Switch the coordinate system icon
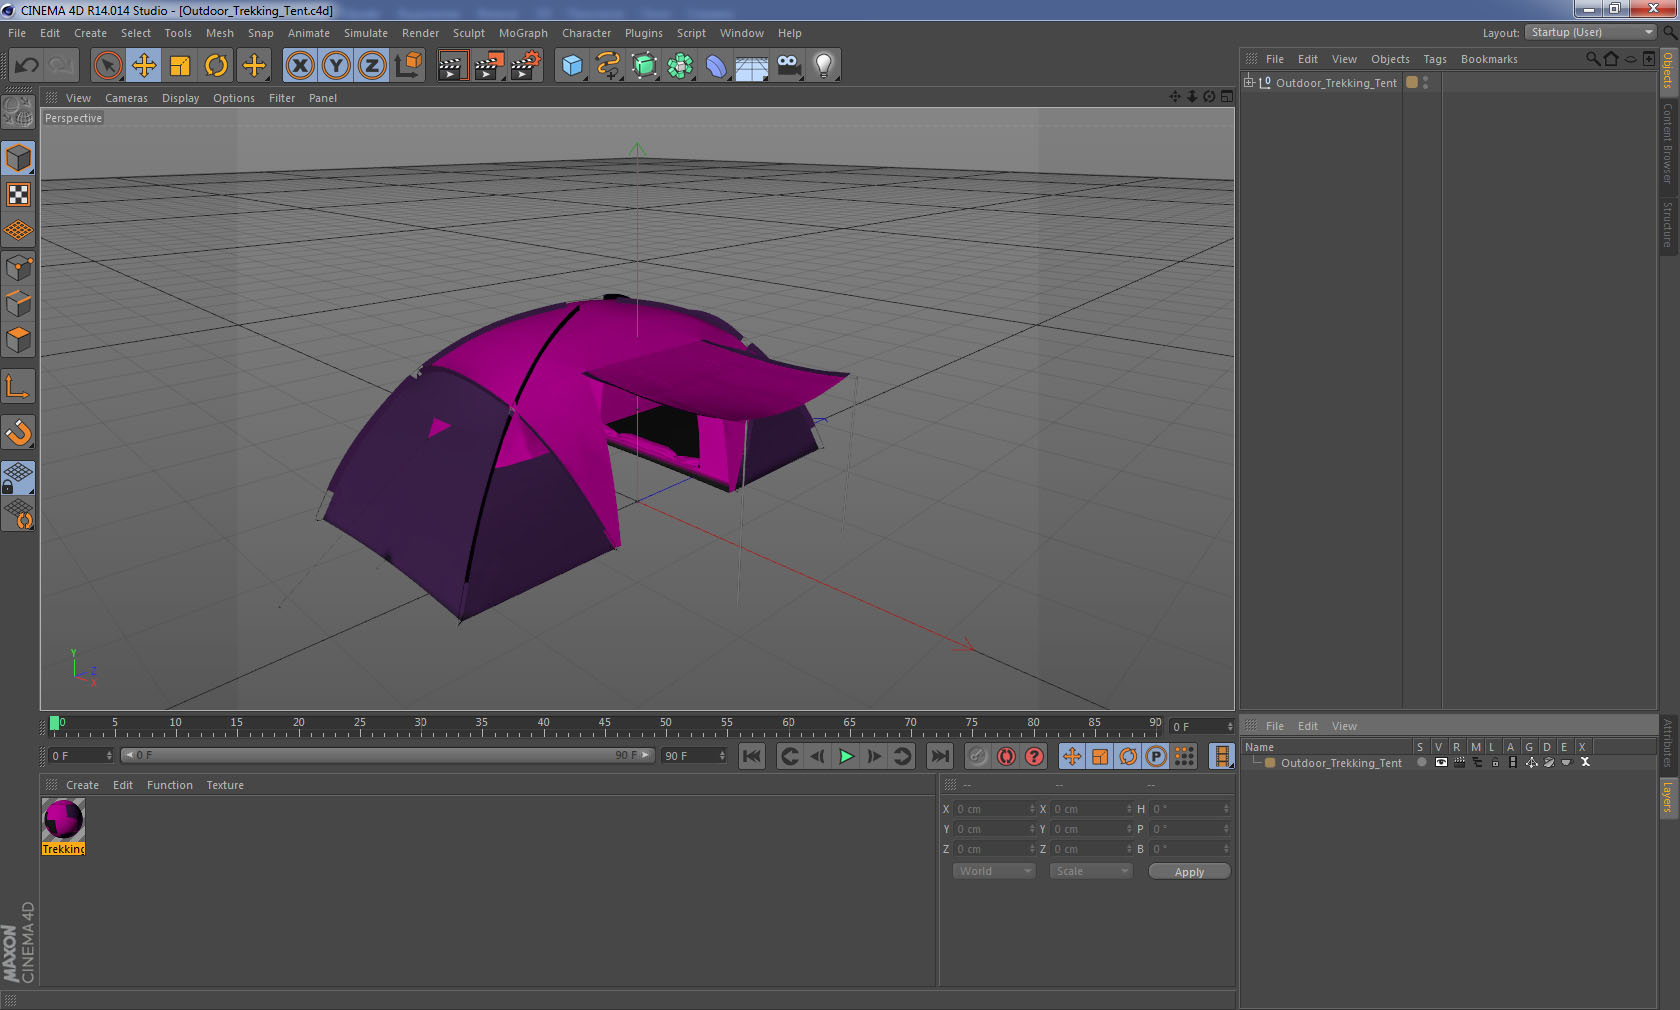 [x=407, y=66]
